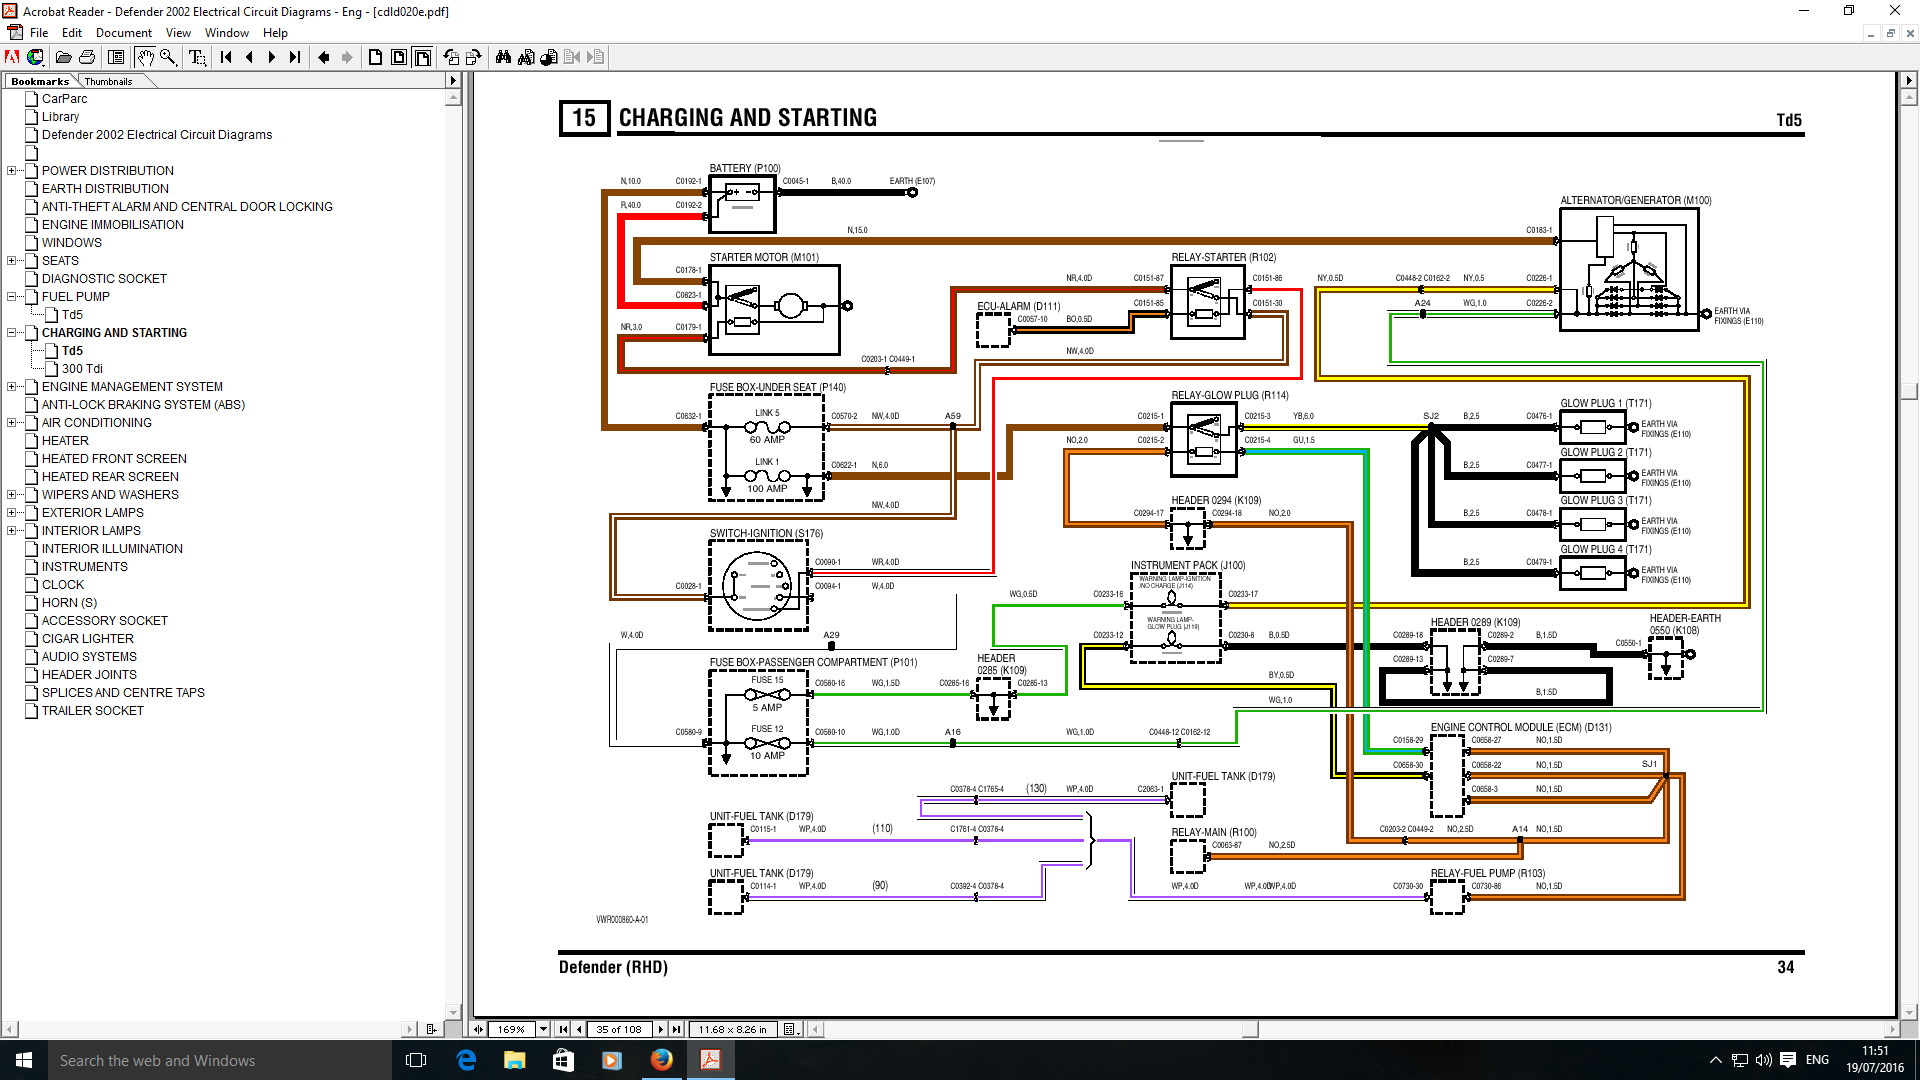
Task: Rotate view counter-clockwise
Action: tap(451, 57)
